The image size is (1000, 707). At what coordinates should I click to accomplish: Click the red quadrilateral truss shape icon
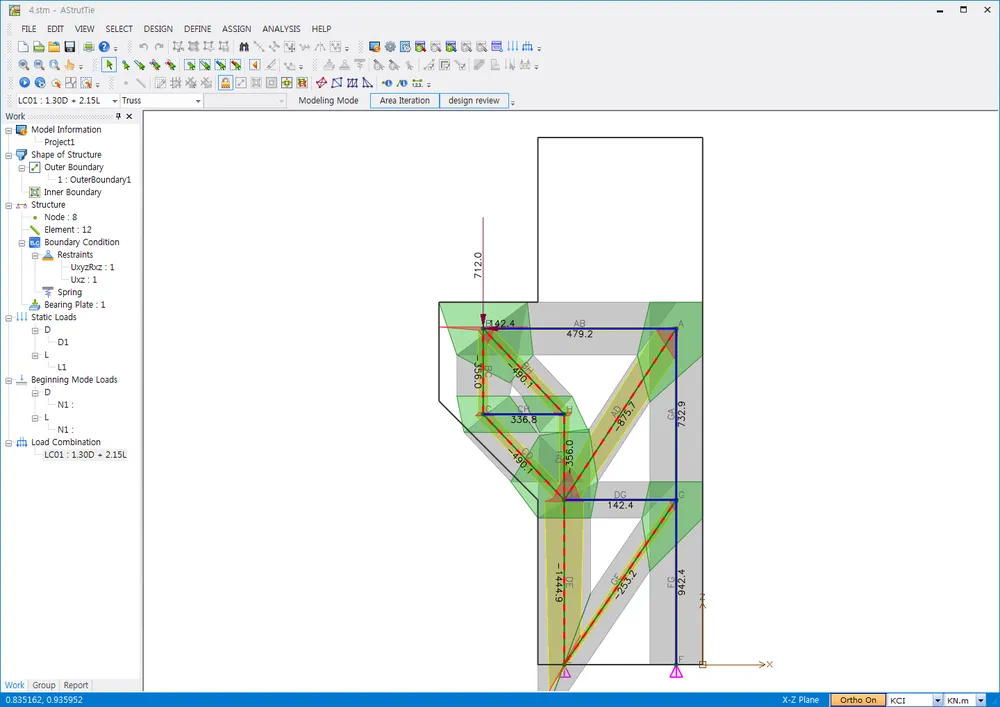(321, 83)
